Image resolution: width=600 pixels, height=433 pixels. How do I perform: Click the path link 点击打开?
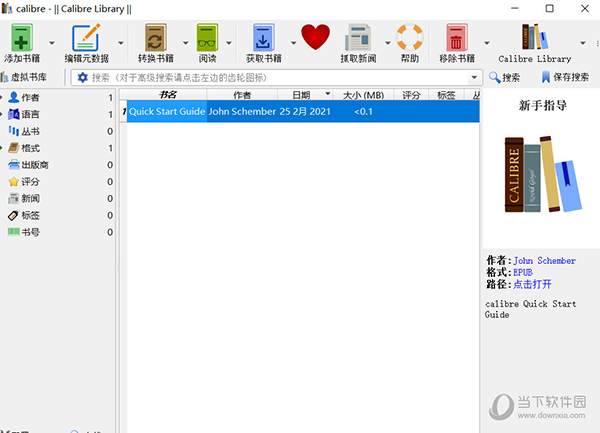532,284
